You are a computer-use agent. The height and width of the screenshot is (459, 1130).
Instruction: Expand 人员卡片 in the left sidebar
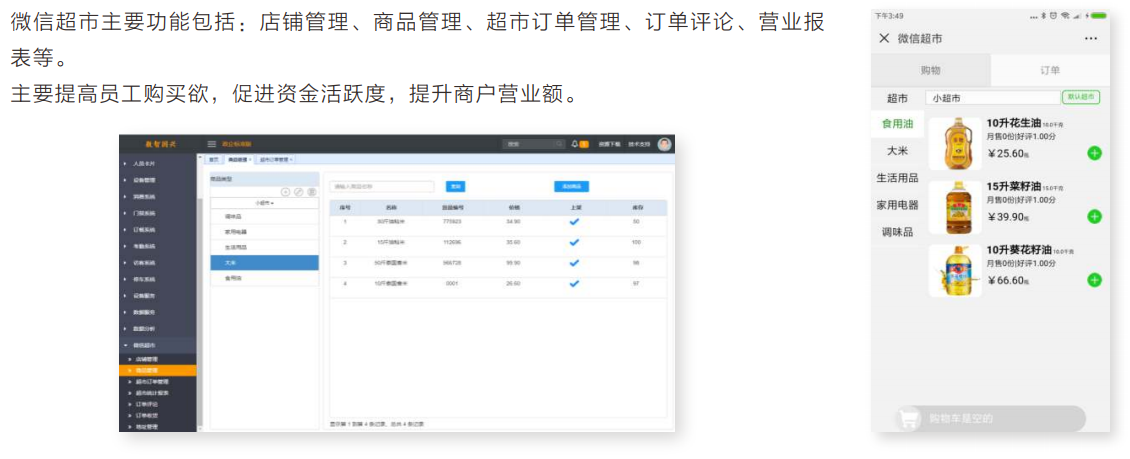(143, 163)
